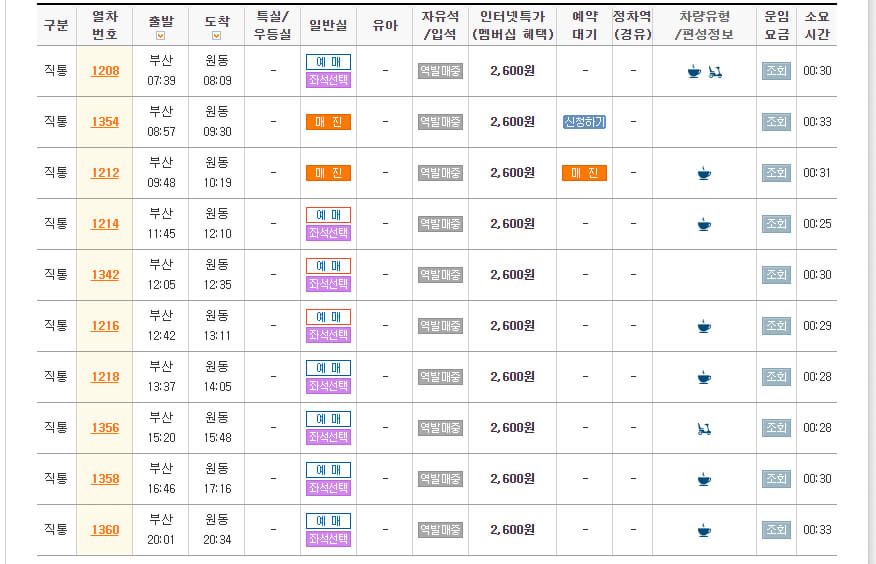
Task: Click the wheelchair seating icon for train 1208
Action: tap(715, 71)
